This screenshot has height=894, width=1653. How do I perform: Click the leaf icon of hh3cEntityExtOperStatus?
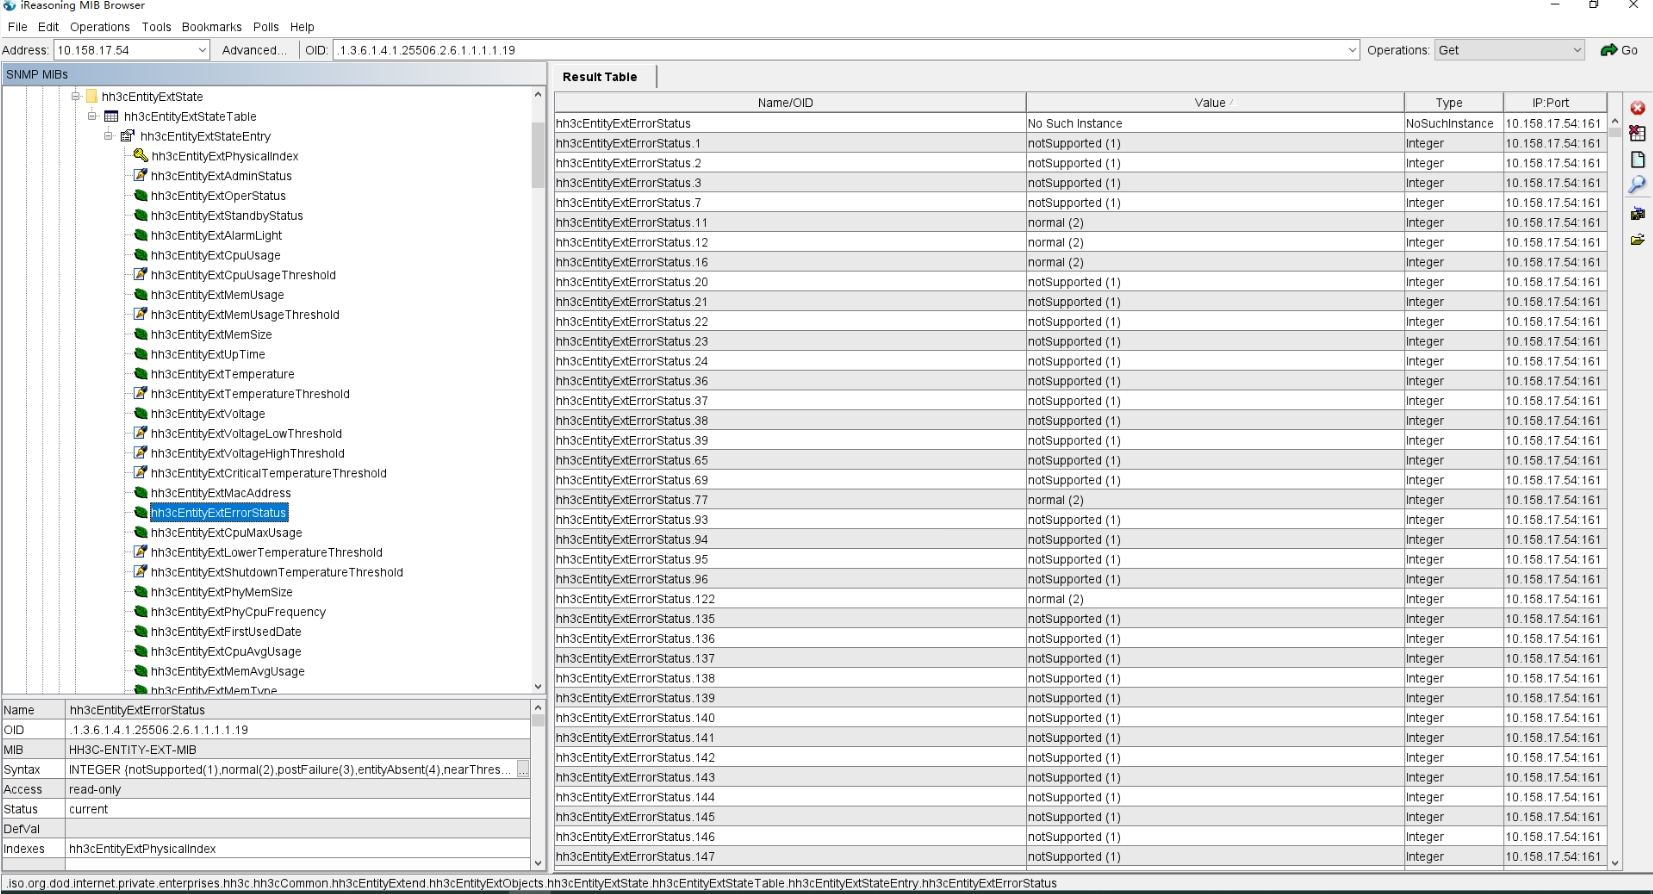click(141, 196)
